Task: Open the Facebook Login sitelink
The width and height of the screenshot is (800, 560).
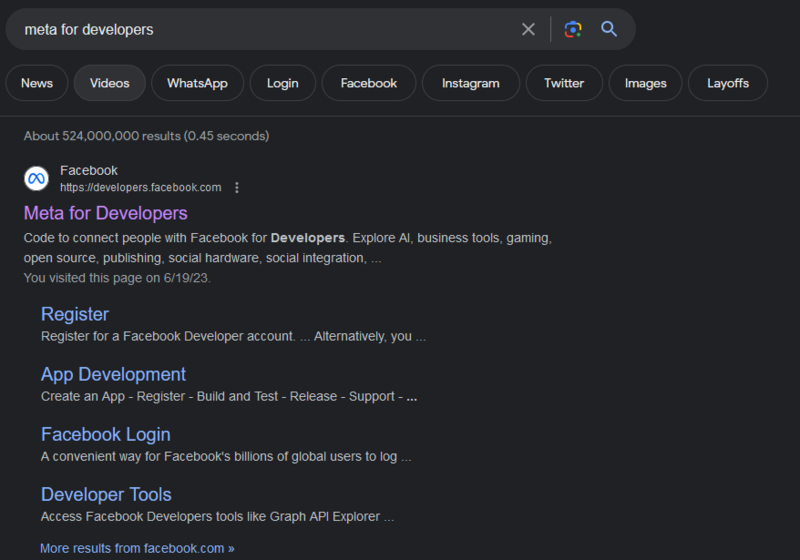Action: tap(106, 435)
